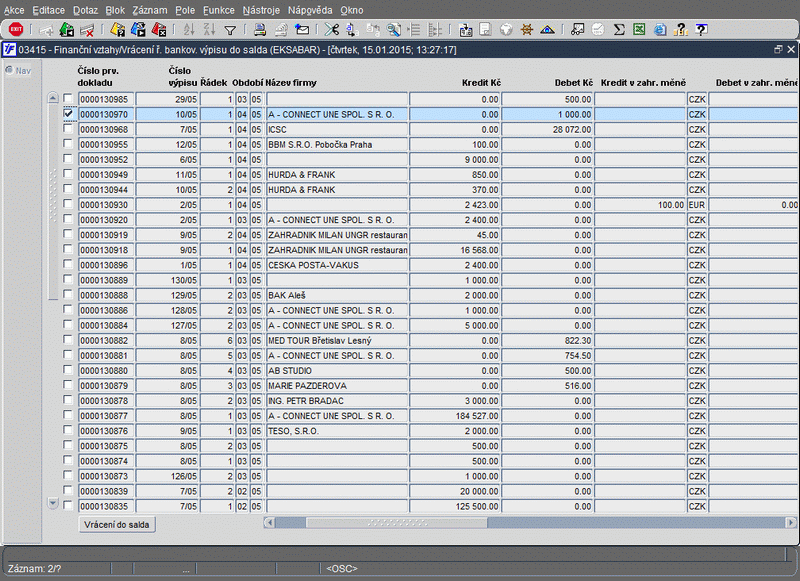
Task: Check the box beside 0000130882
Action: [x=68, y=339]
